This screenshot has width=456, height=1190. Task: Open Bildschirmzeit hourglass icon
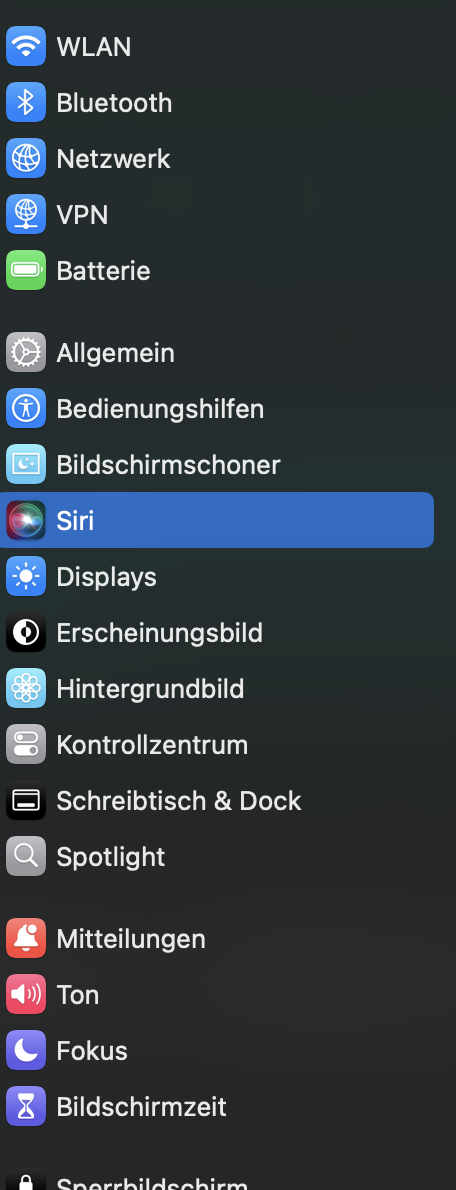click(x=26, y=1107)
